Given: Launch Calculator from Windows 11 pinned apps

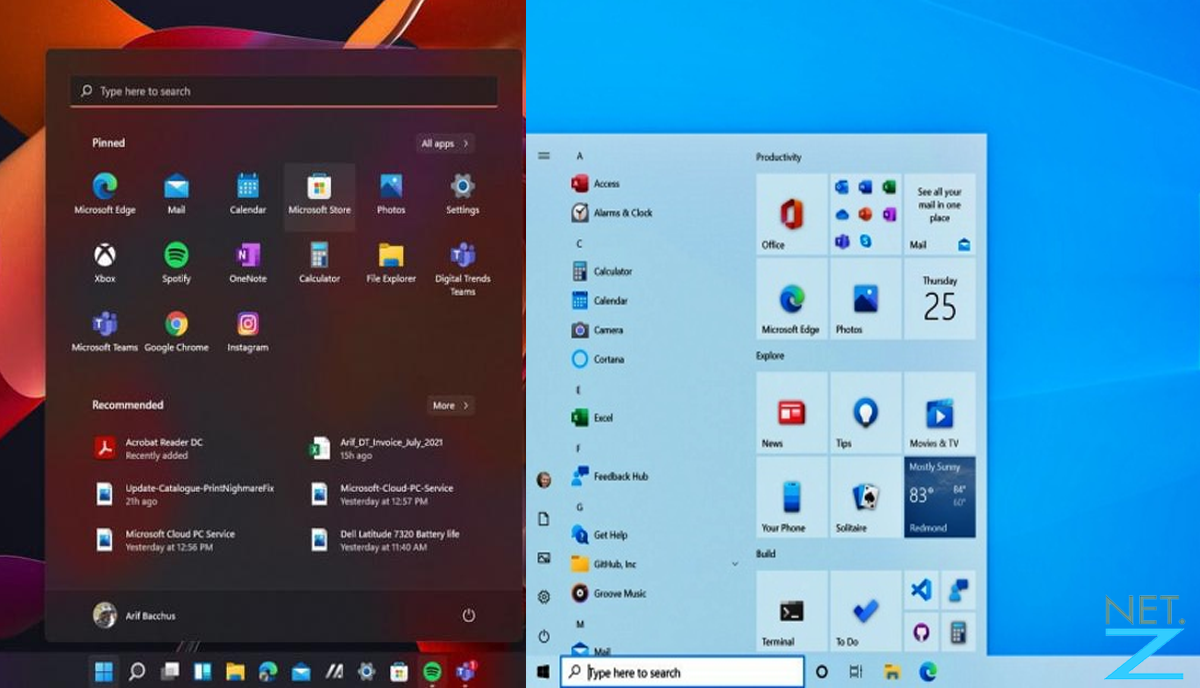Looking at the screenshot, I should (x=319, y=263).
